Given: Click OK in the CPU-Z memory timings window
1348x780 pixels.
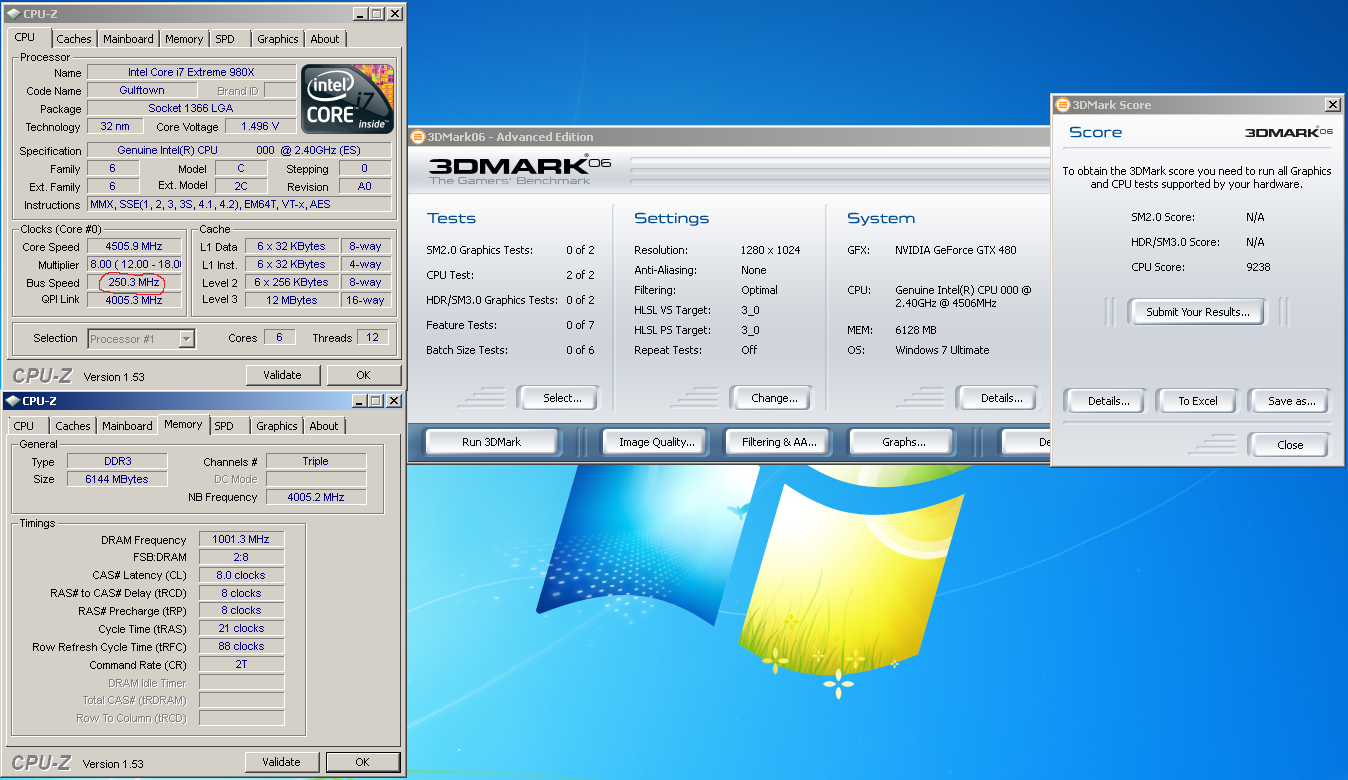Looking at the screenshot, I should pyautogui.click(x=362, y=762).
